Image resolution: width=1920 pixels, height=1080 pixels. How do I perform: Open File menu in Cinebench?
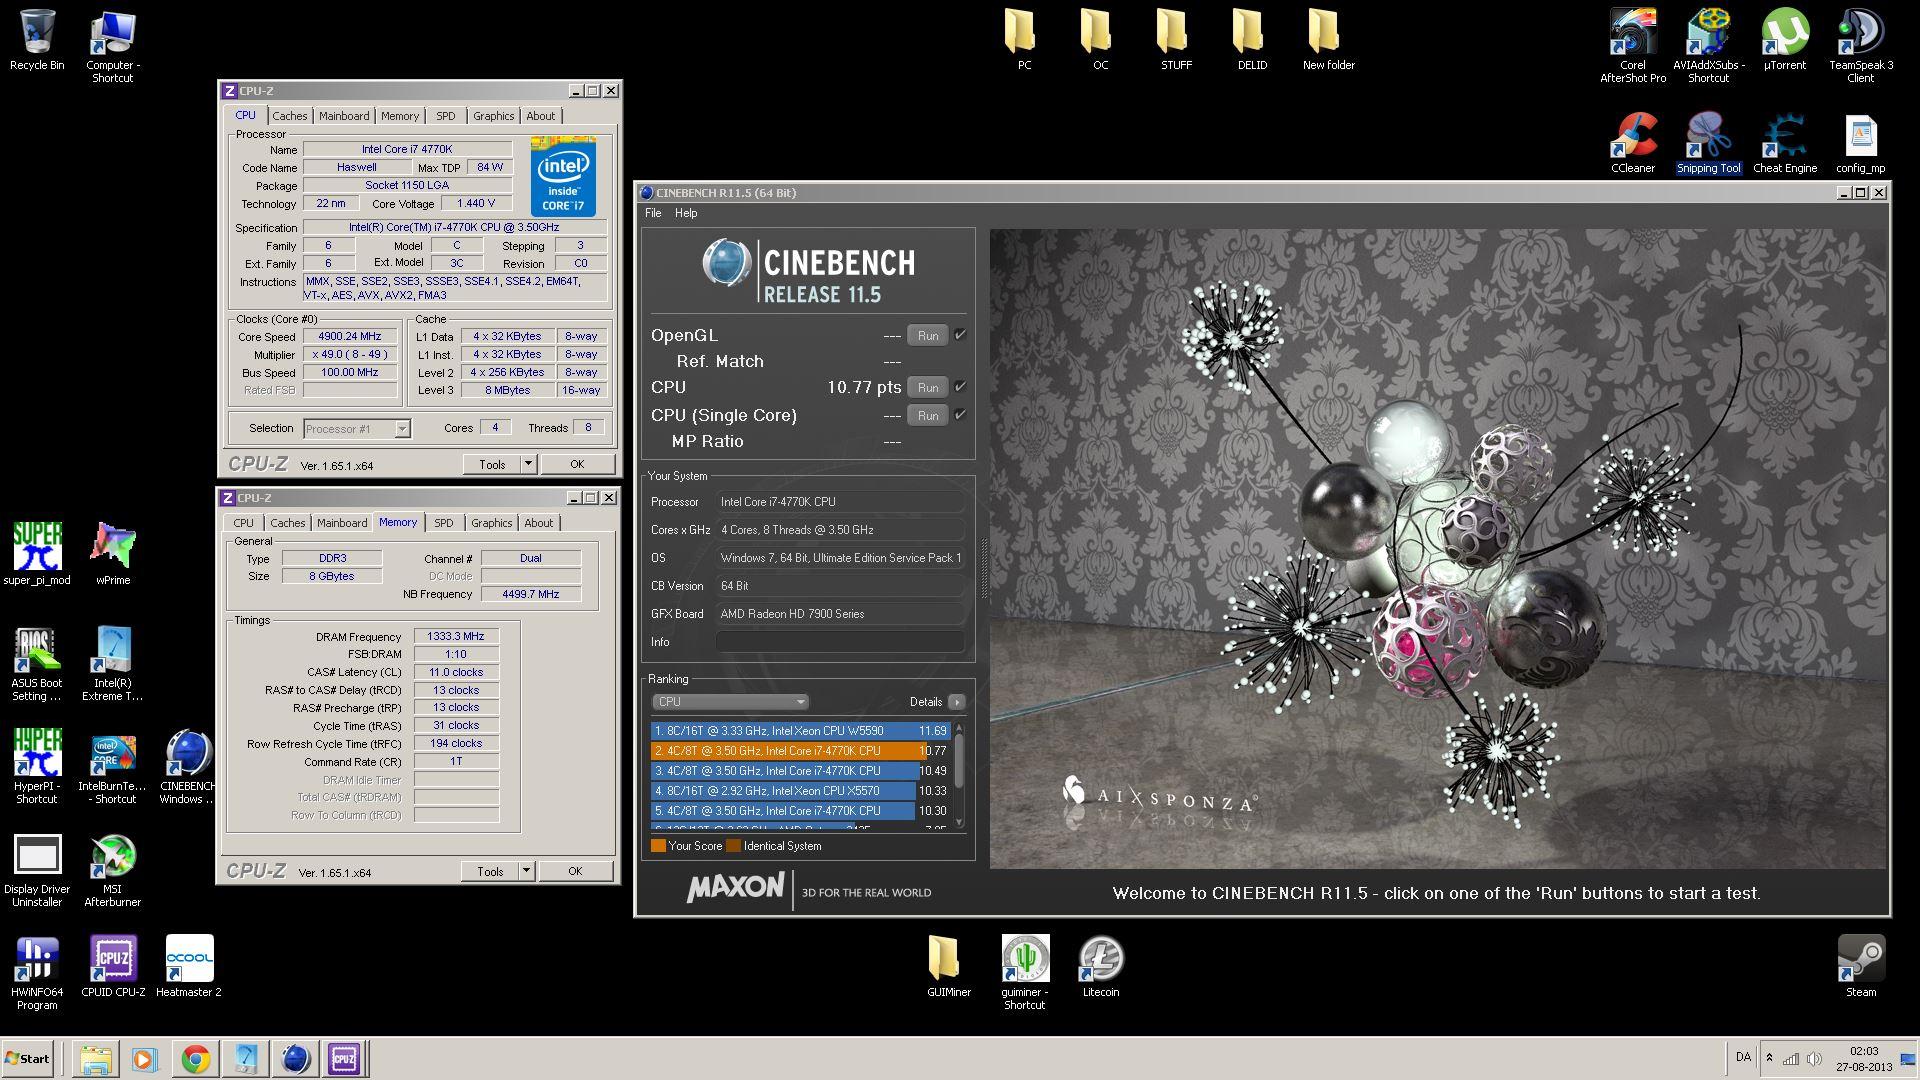[653, 213]
